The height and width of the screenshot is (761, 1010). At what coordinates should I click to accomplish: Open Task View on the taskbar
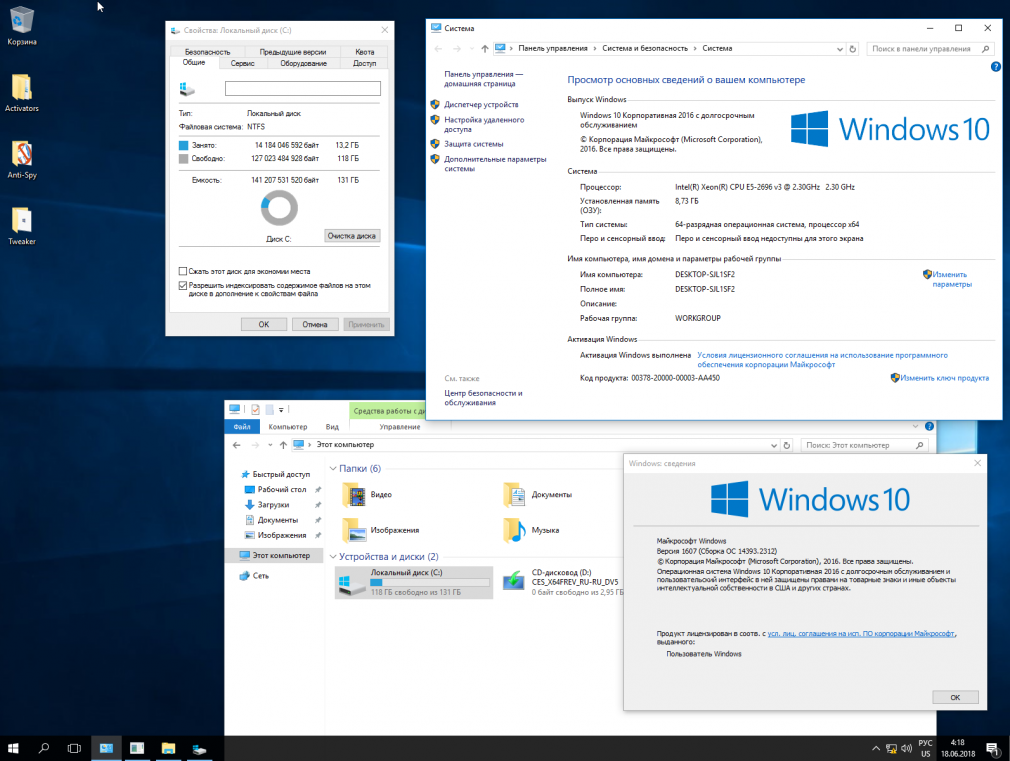click(x=75, y=748)
